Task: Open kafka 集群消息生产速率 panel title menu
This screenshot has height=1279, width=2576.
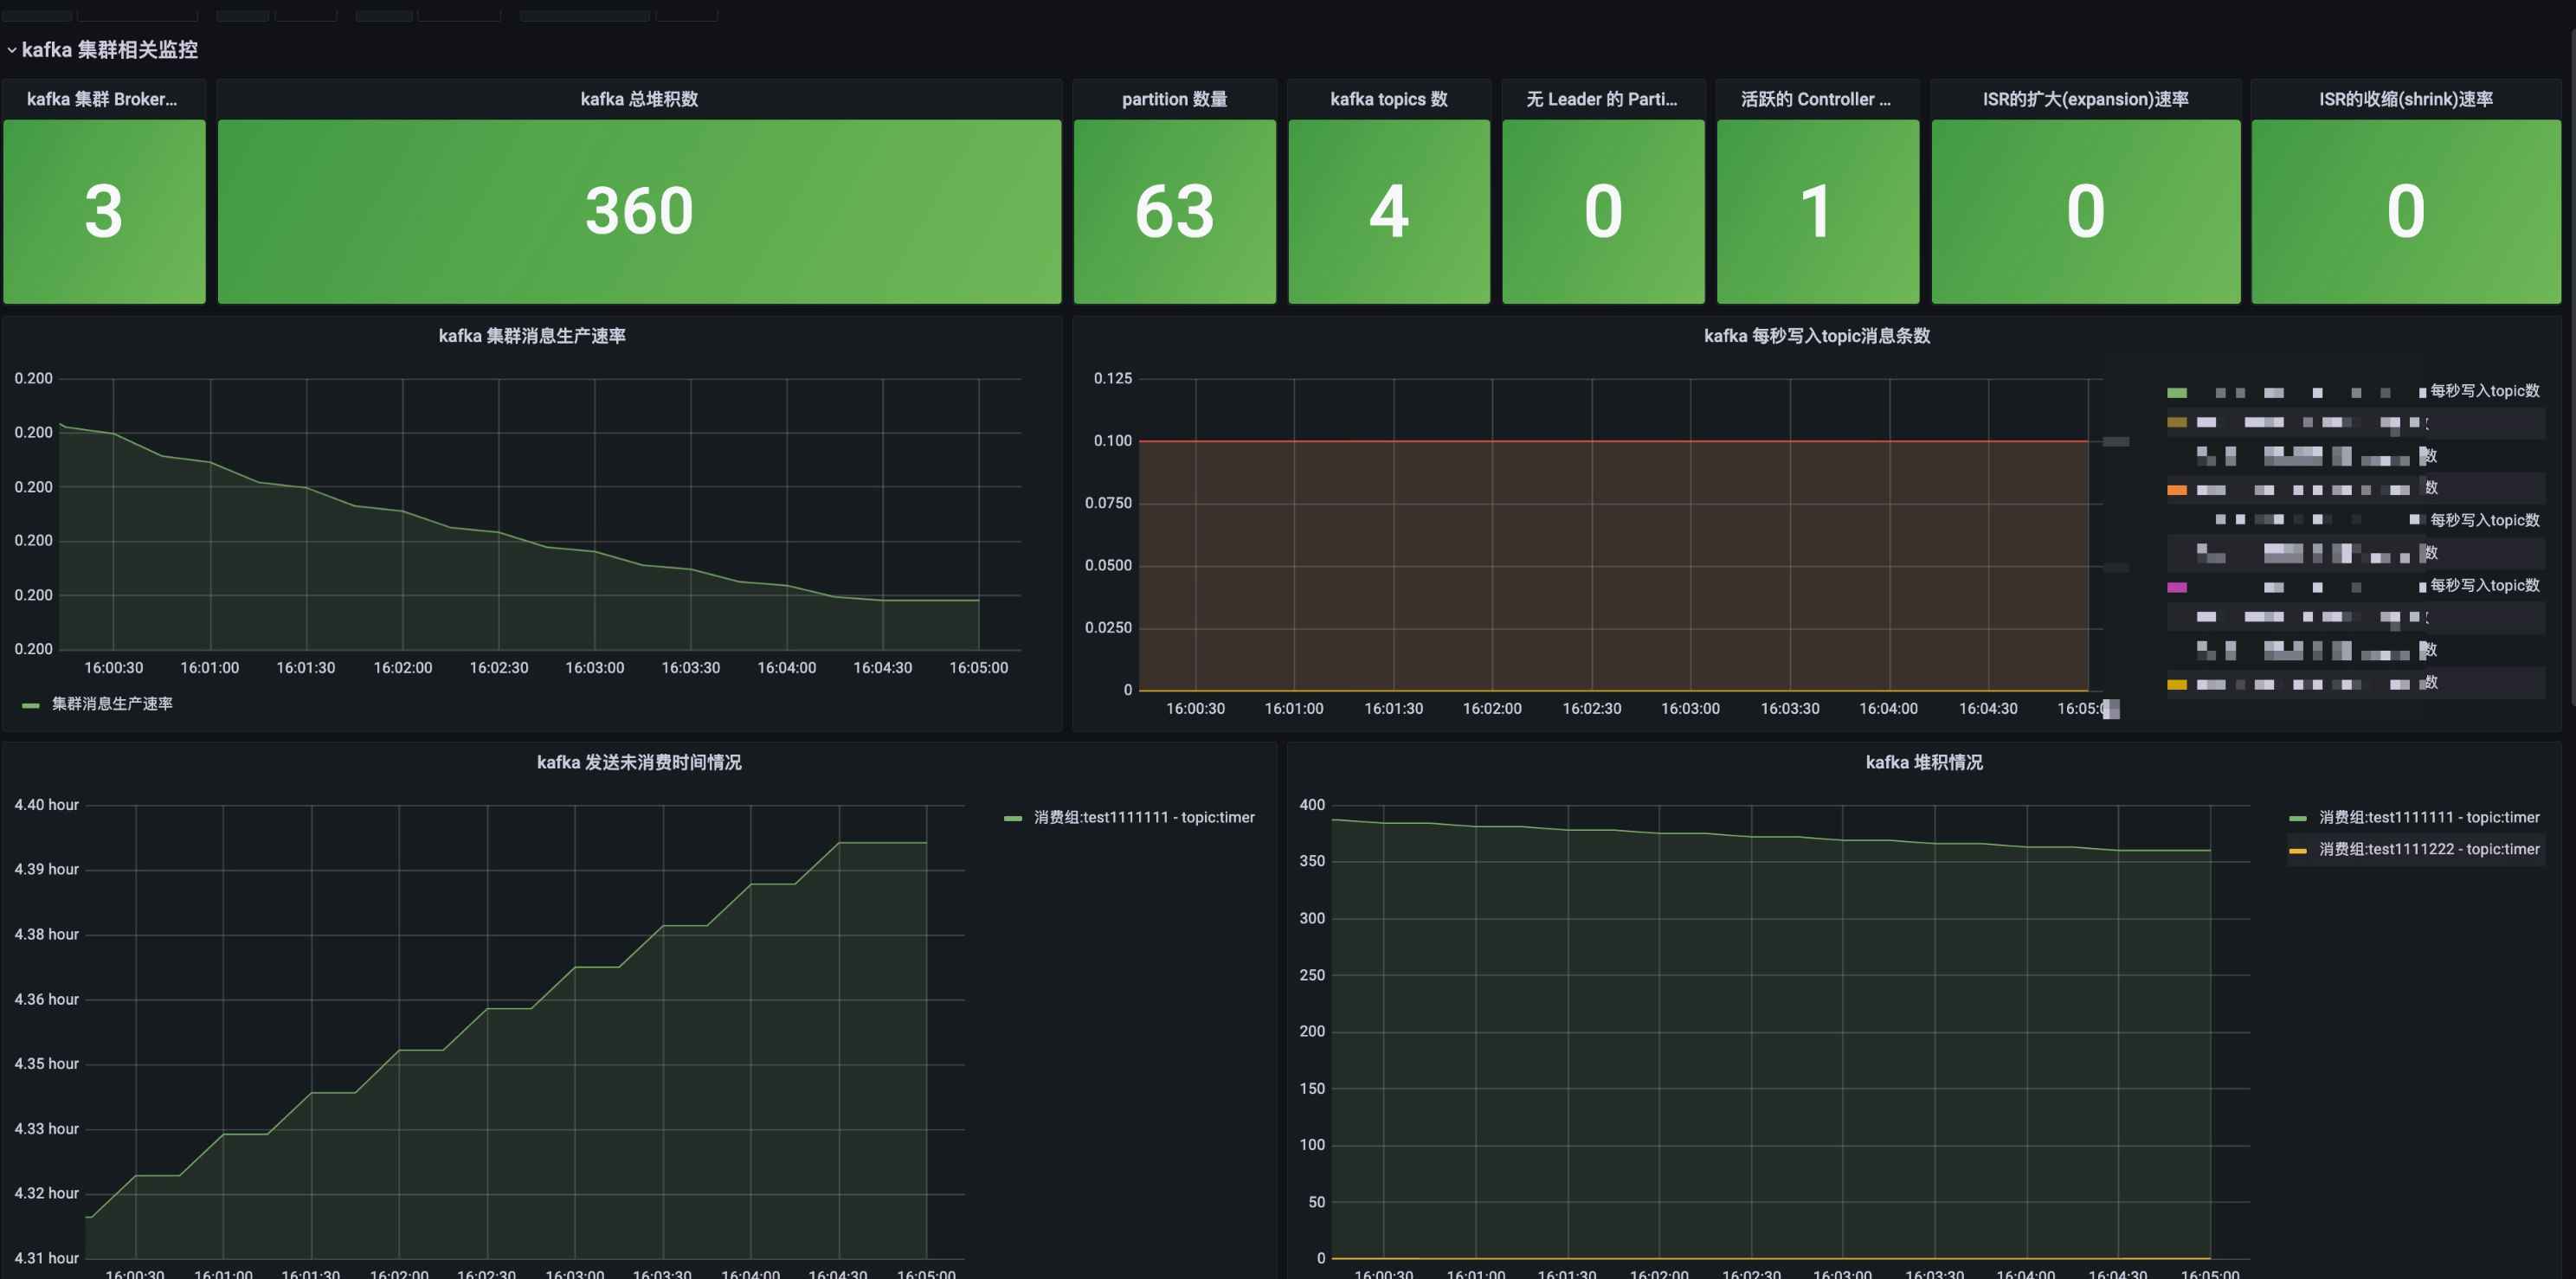Action: tap(532, 336)
